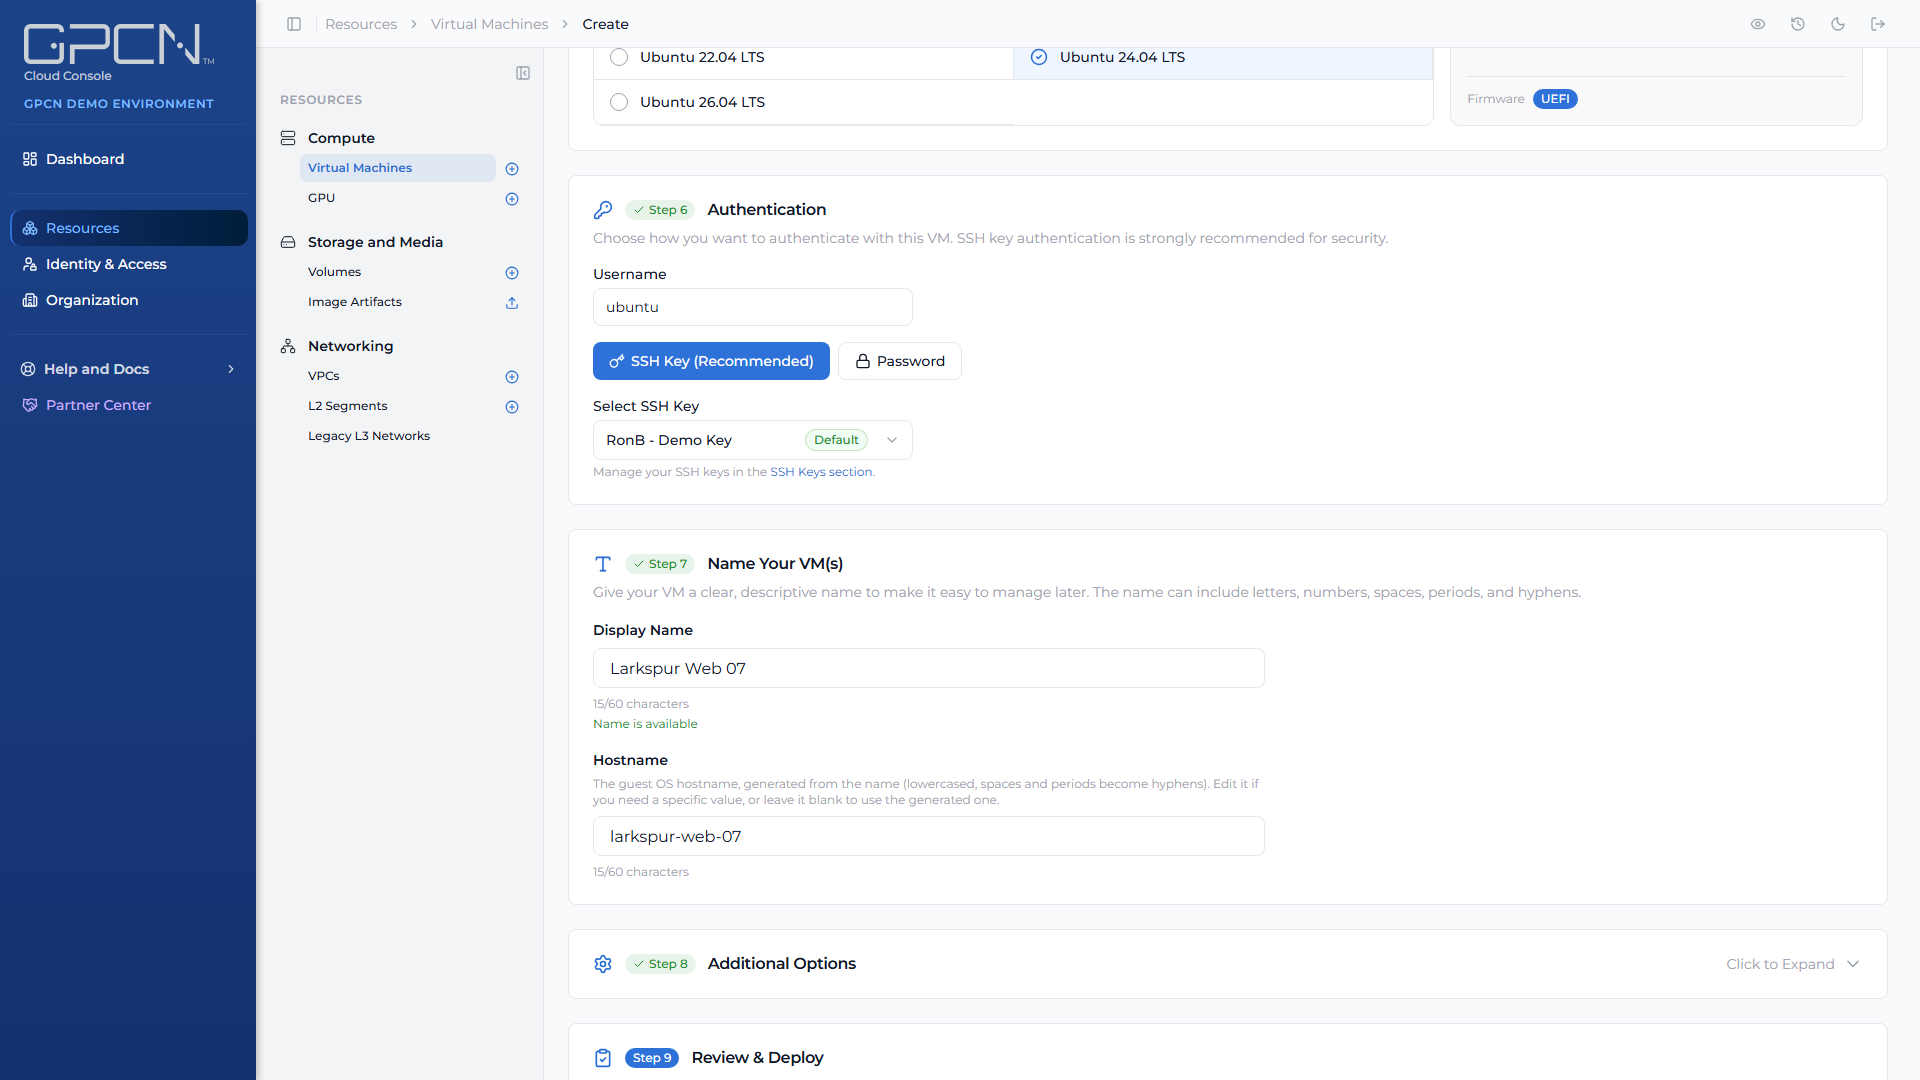Select Virtual Machines in Compute tree

(x=397, y=168)
